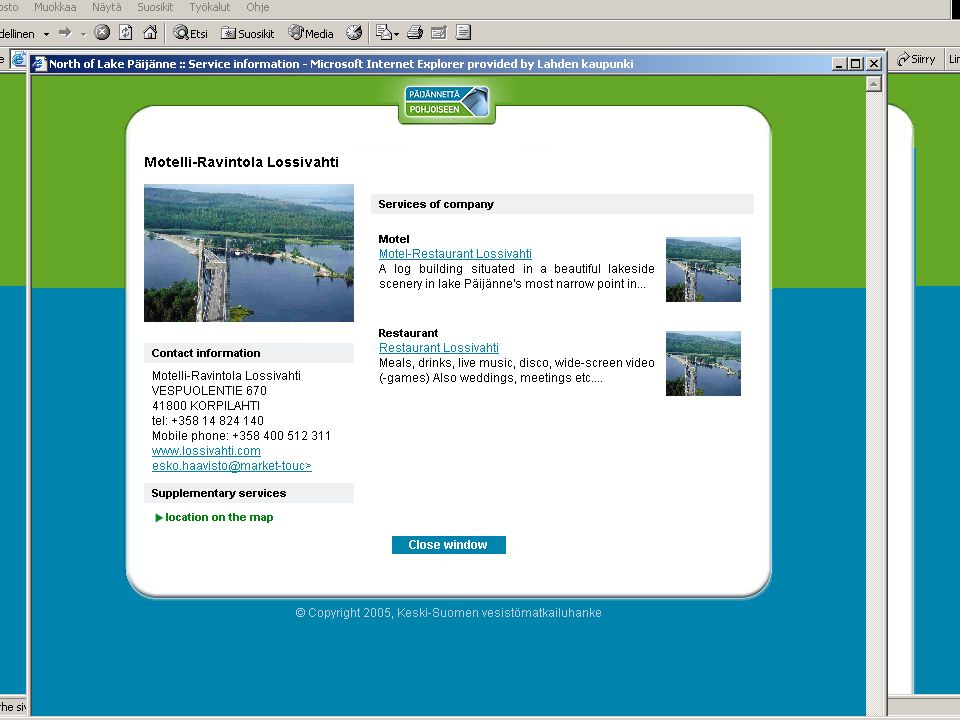Click the Contact information heading
The height and width of the screenshot is (720, 960).
click(206, 353)
